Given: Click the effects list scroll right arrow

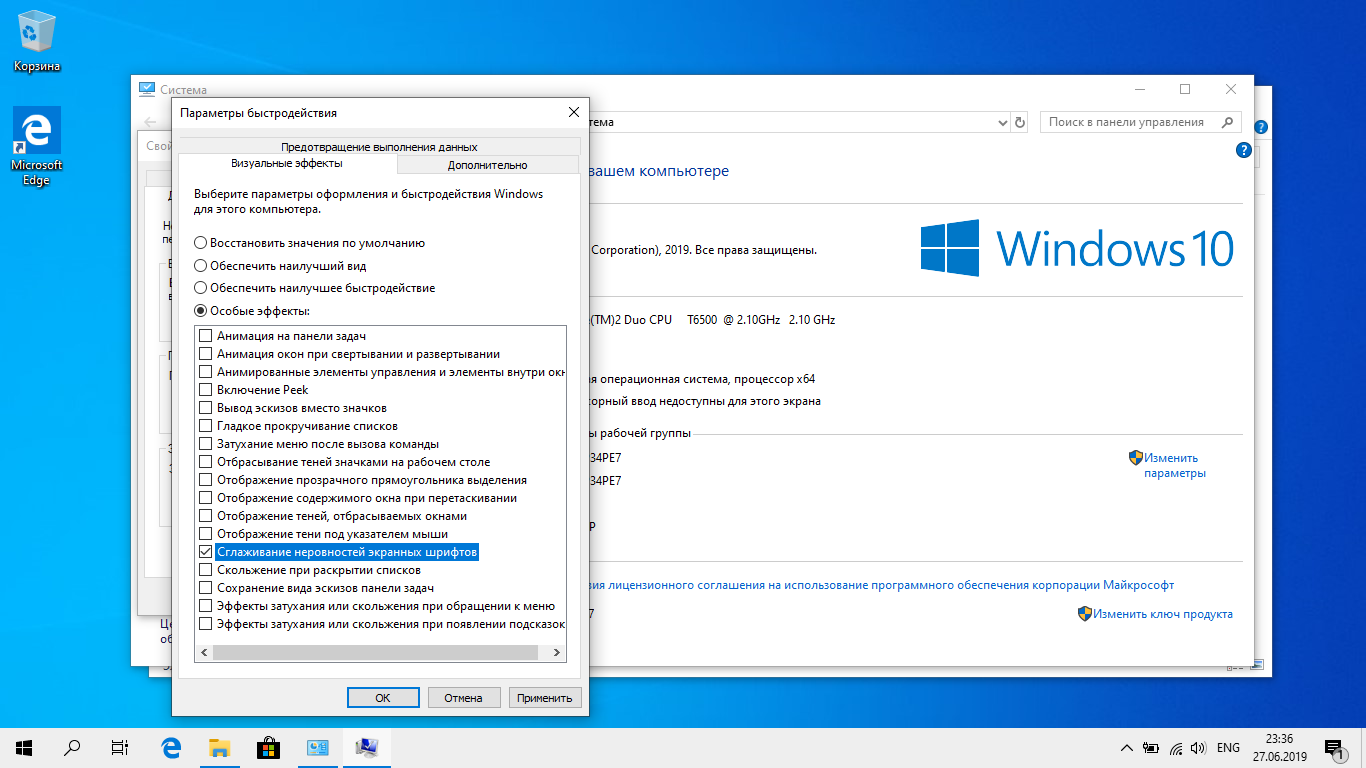Looking at the screenshot, I should pos(558,653).
